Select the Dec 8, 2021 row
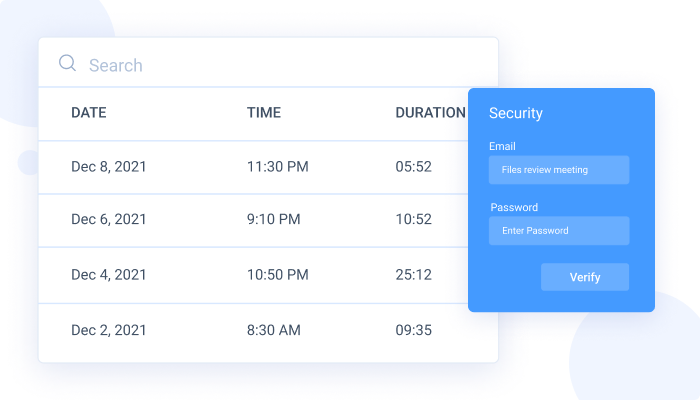This screenshot has height=400, width=700. pyautogui.click(x=109, y=167)
